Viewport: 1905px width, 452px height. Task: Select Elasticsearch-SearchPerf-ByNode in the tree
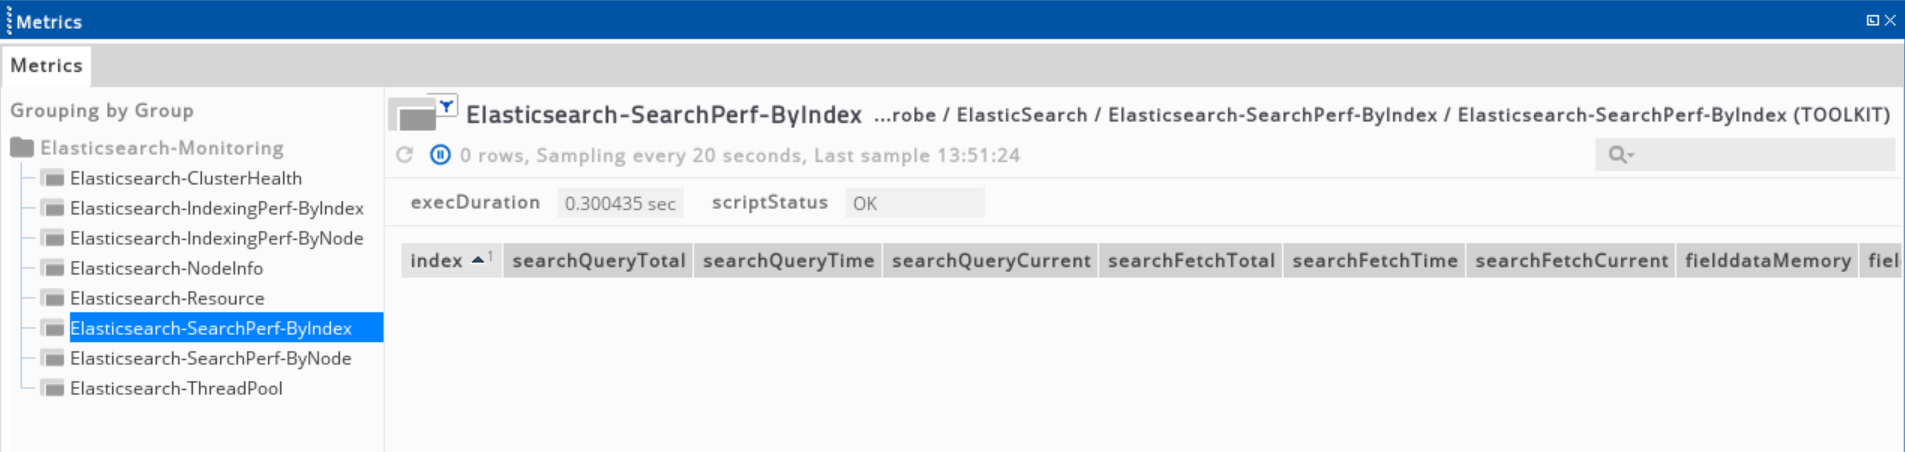click(x=210, y=358)
